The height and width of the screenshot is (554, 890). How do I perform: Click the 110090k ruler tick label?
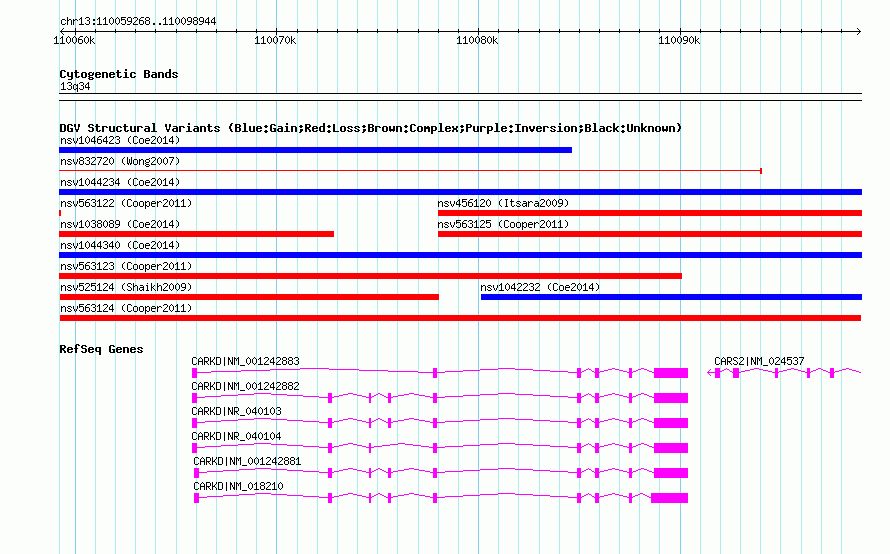pos(679,41)
